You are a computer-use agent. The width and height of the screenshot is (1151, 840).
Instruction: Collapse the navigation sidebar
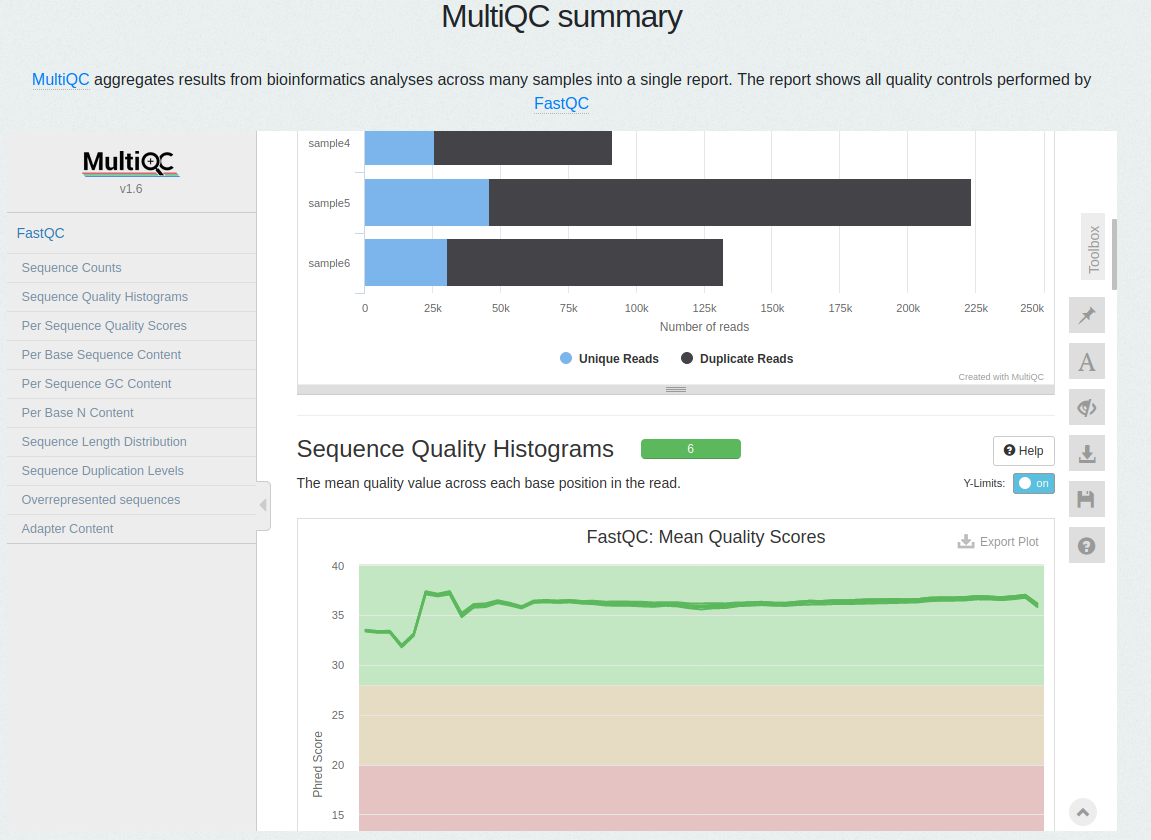pos(264,503)
